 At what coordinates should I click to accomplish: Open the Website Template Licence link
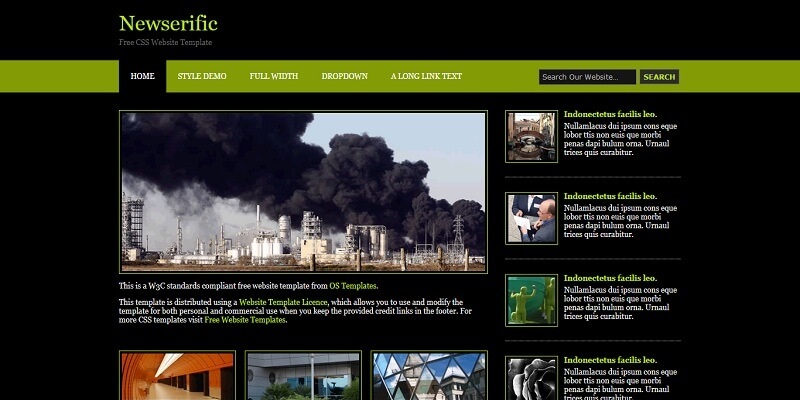click(x=283, y=302)
